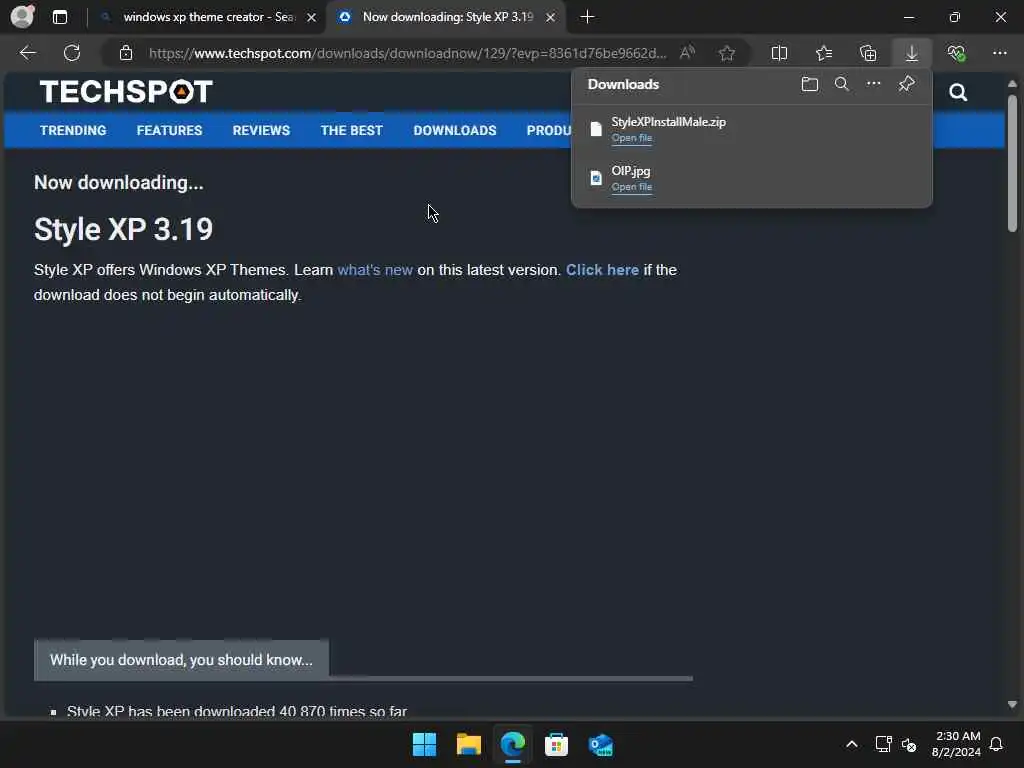Open notification bell in system tray
Image resolution: width=1024 pixels, height=768 pixels.
coord(997,744)
